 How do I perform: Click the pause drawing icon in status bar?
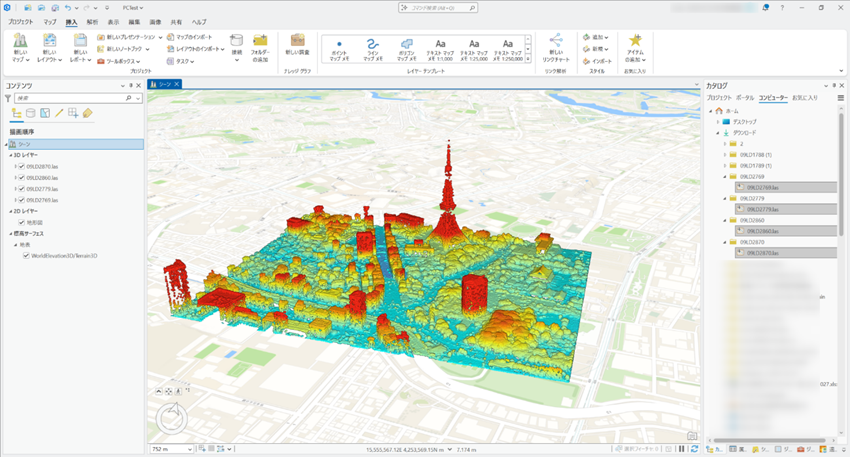[681, 449]
